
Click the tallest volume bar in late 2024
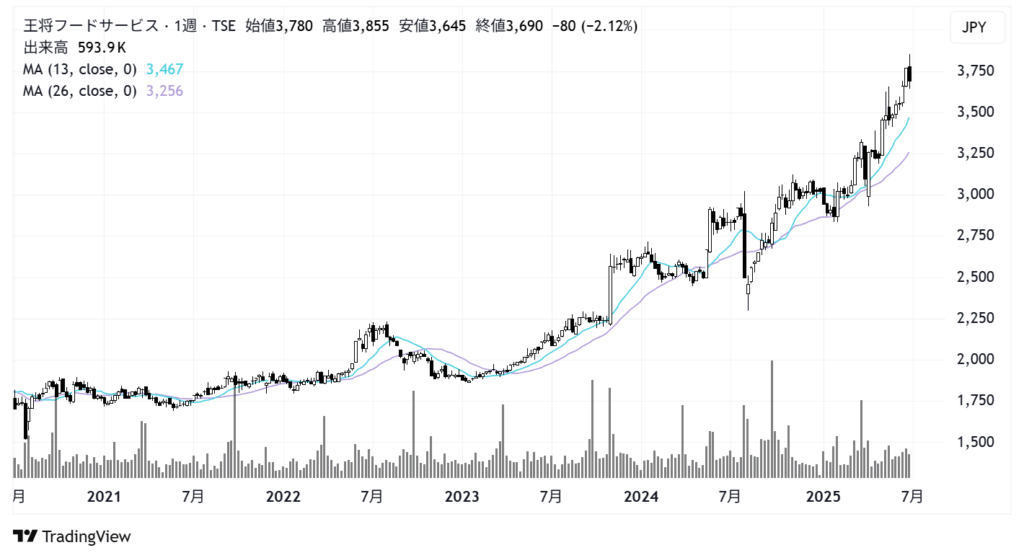pyautogui.click(x=772, y=419)
